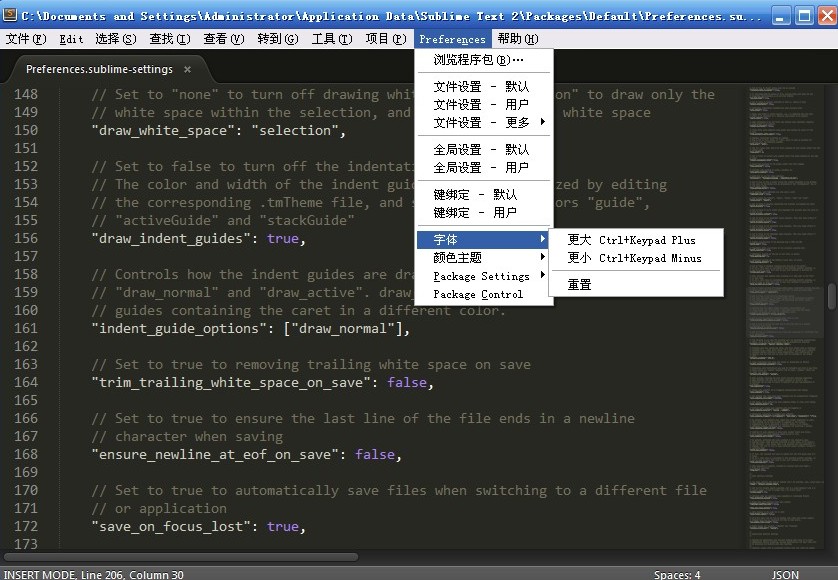The height and width of the screenshot is (580, 838).
Task: Open the 工具(T) menu
Action: 332,39
